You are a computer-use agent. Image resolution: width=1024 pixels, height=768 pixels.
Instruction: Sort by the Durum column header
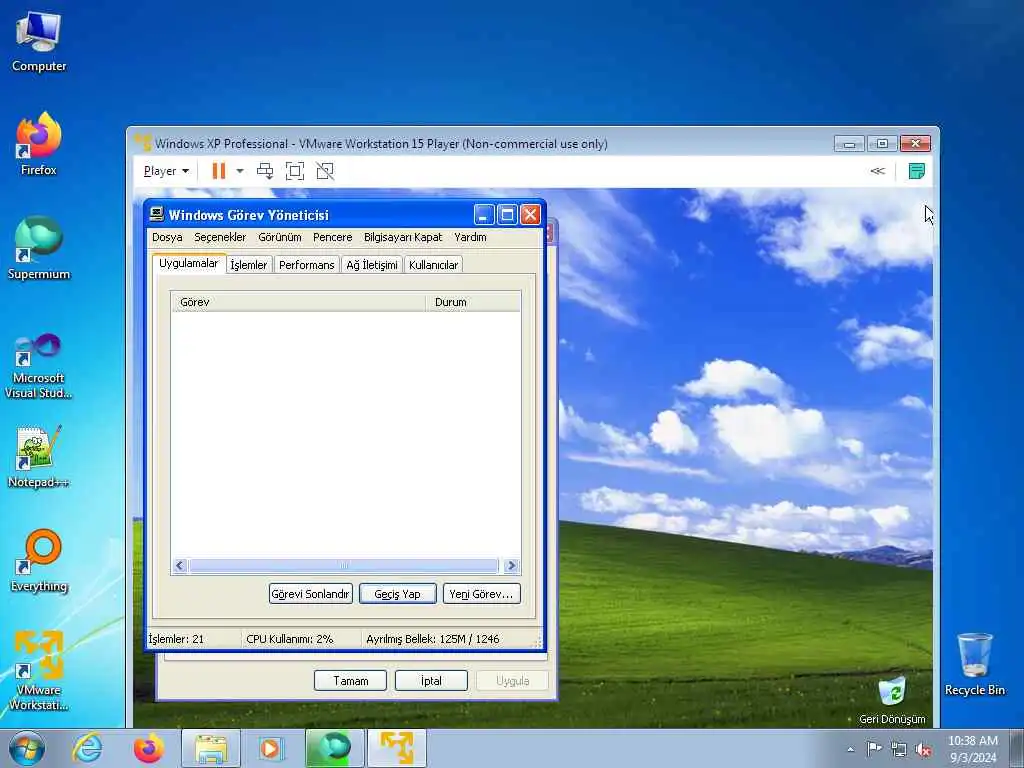point(473,302)
